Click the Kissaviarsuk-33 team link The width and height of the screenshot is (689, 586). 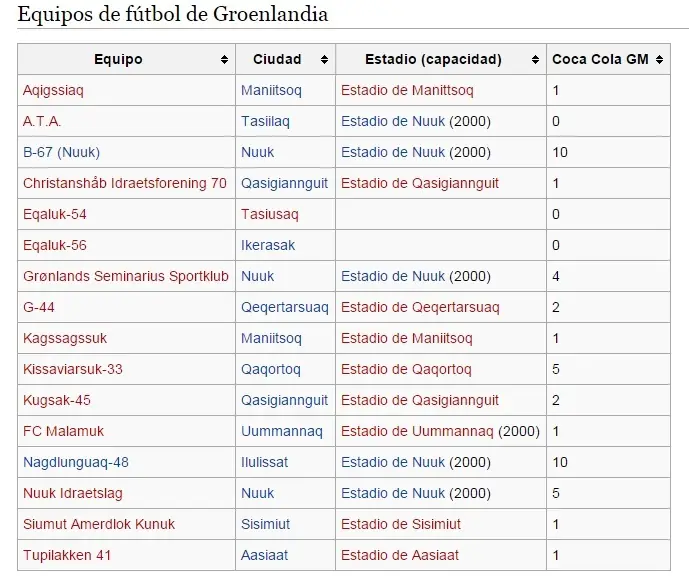tap(73, 369)
